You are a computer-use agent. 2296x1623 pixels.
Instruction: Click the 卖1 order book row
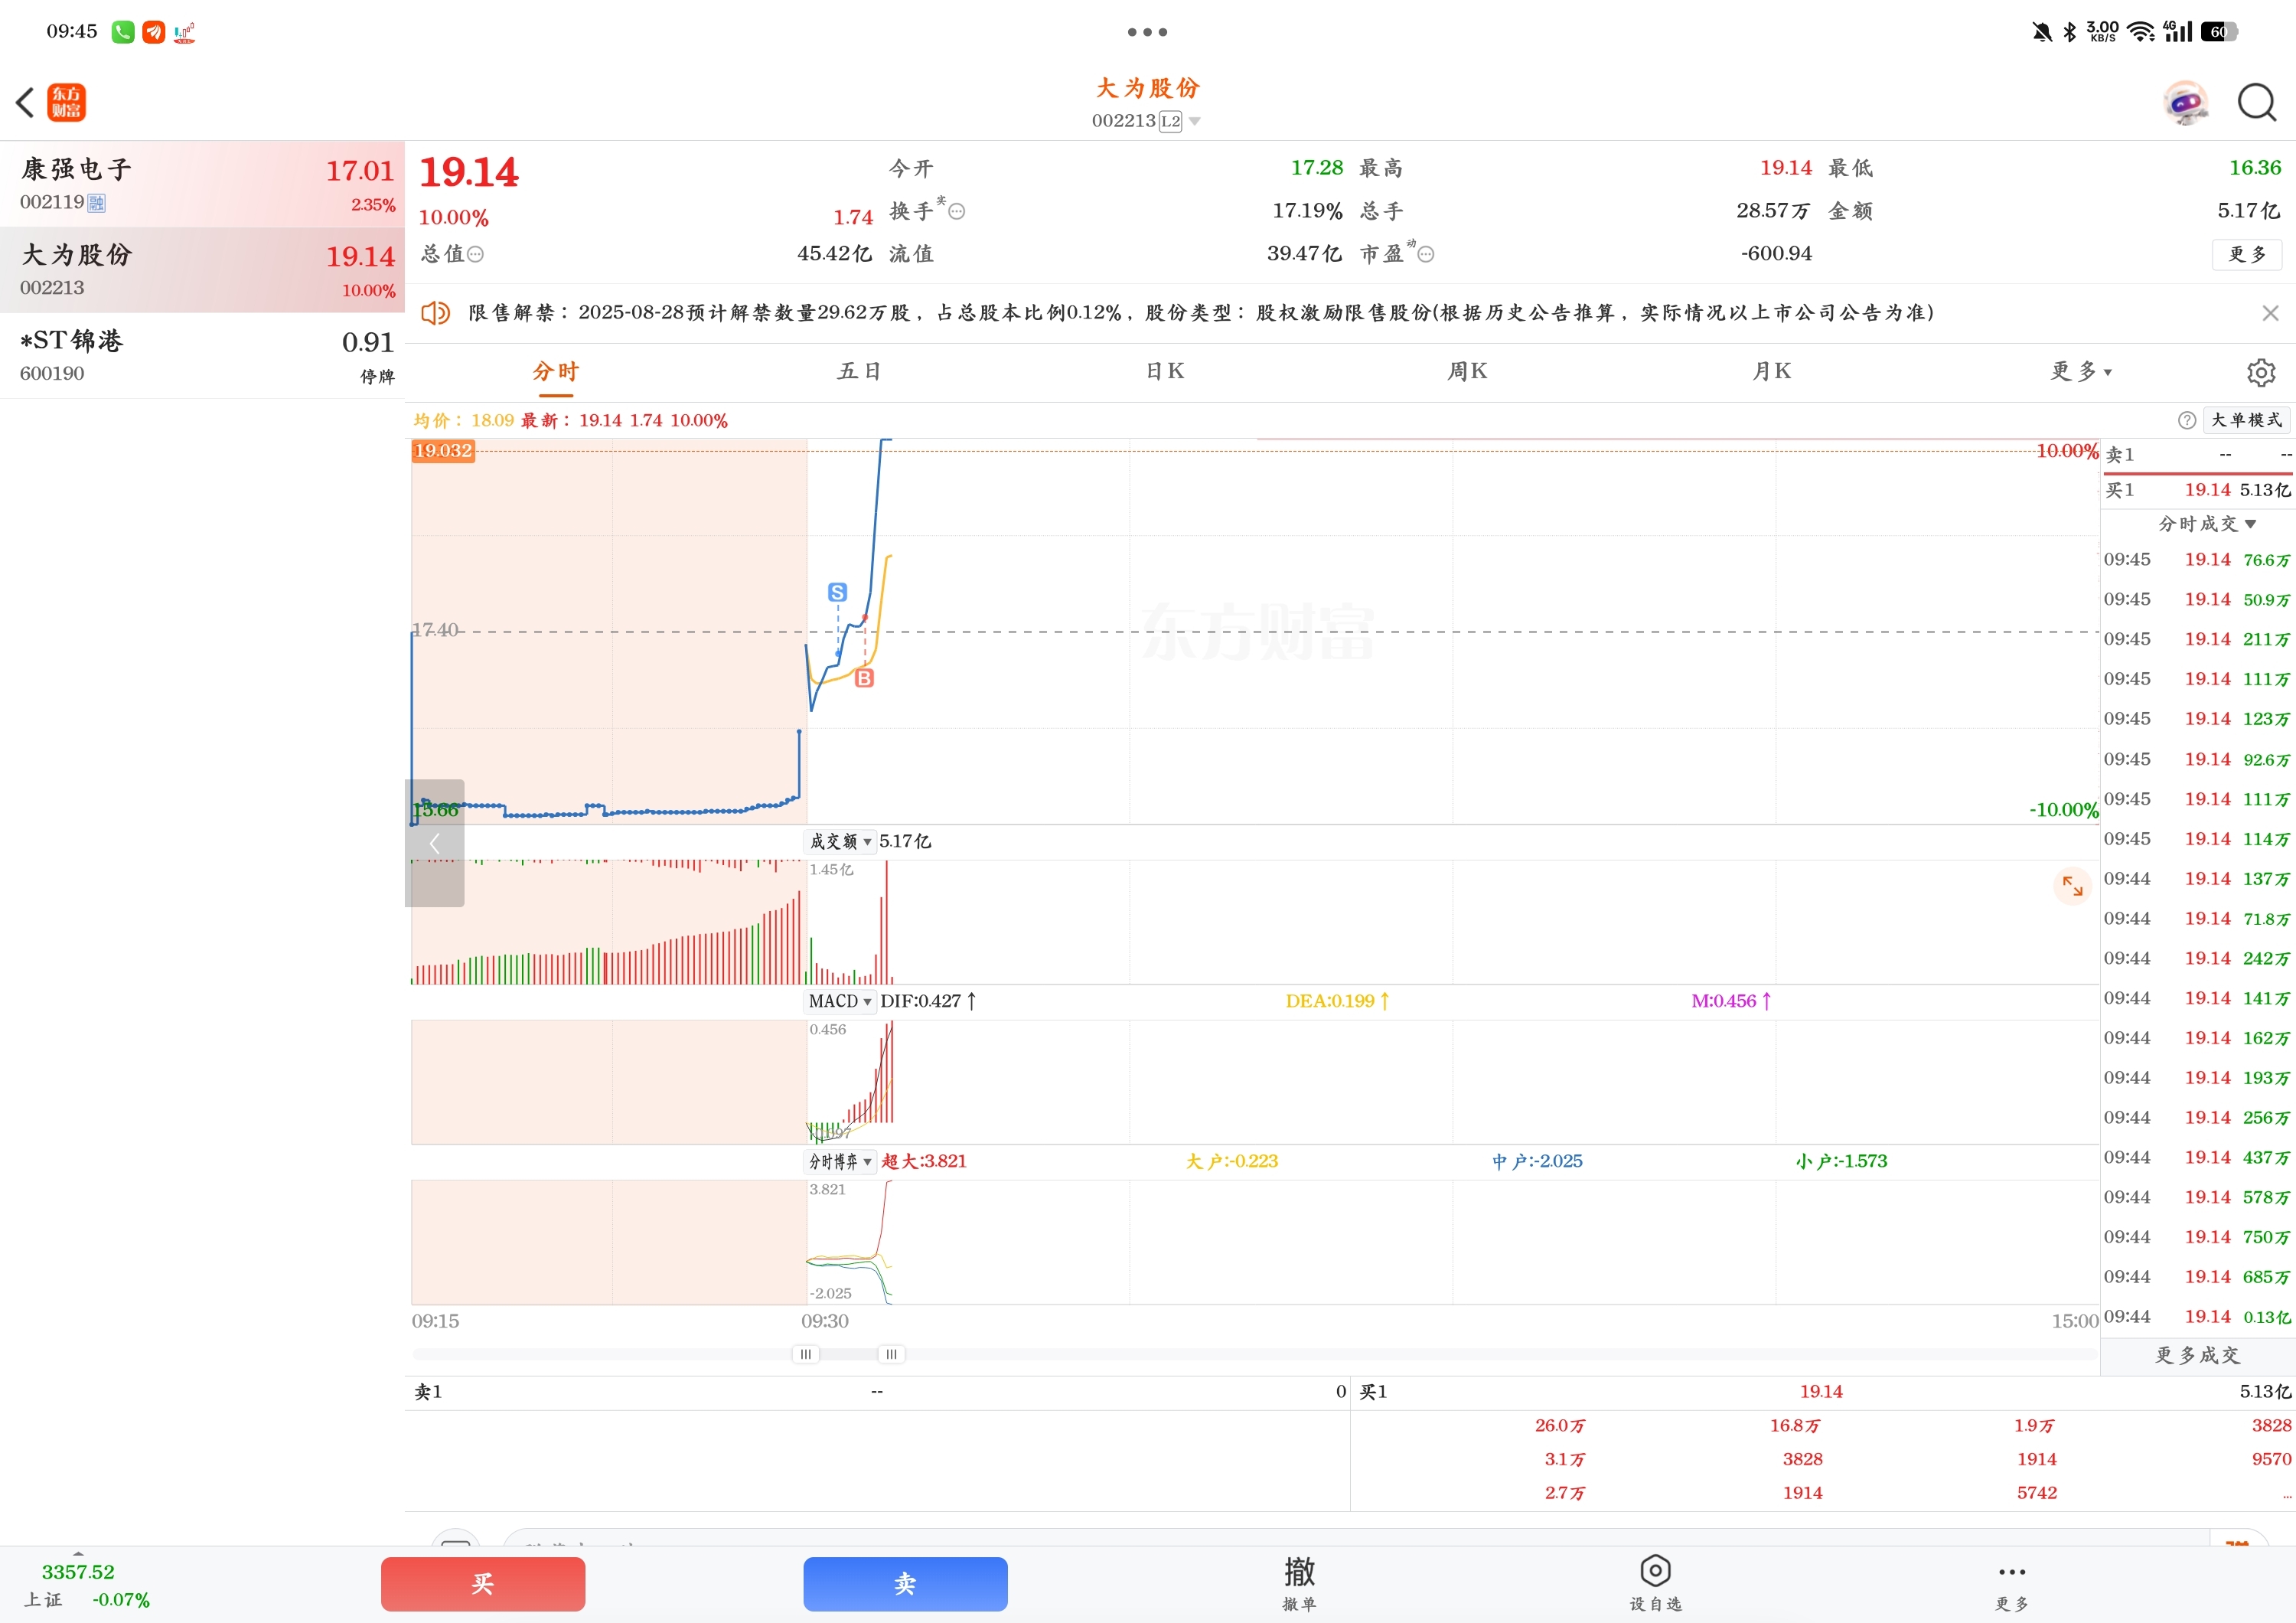2197,455
